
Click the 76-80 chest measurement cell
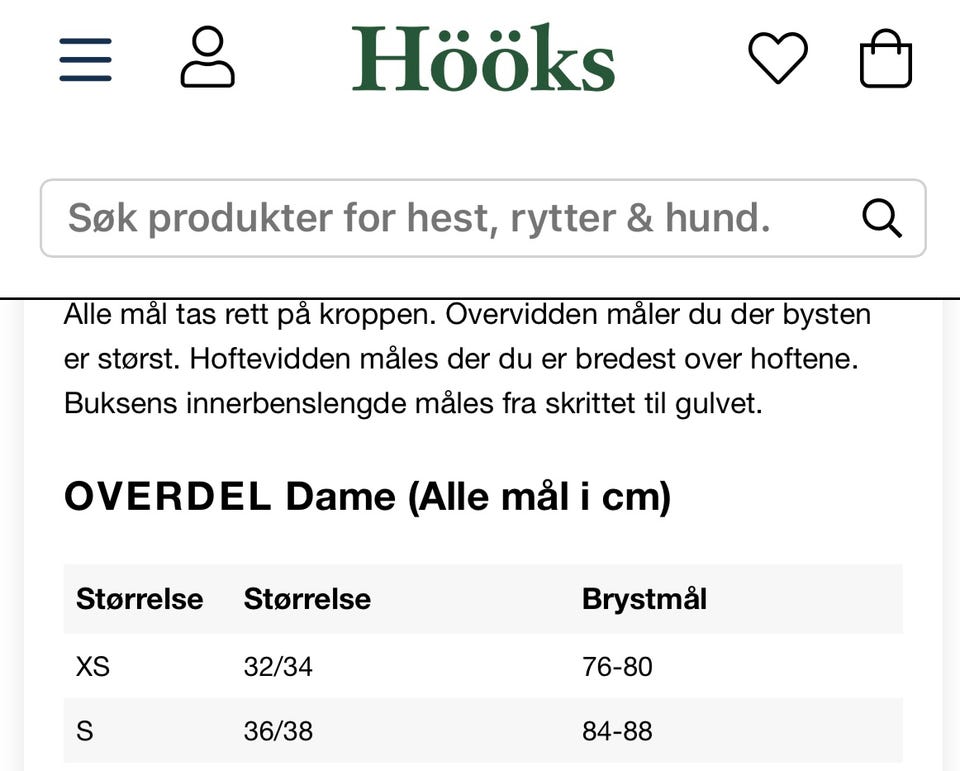point(617,666)
